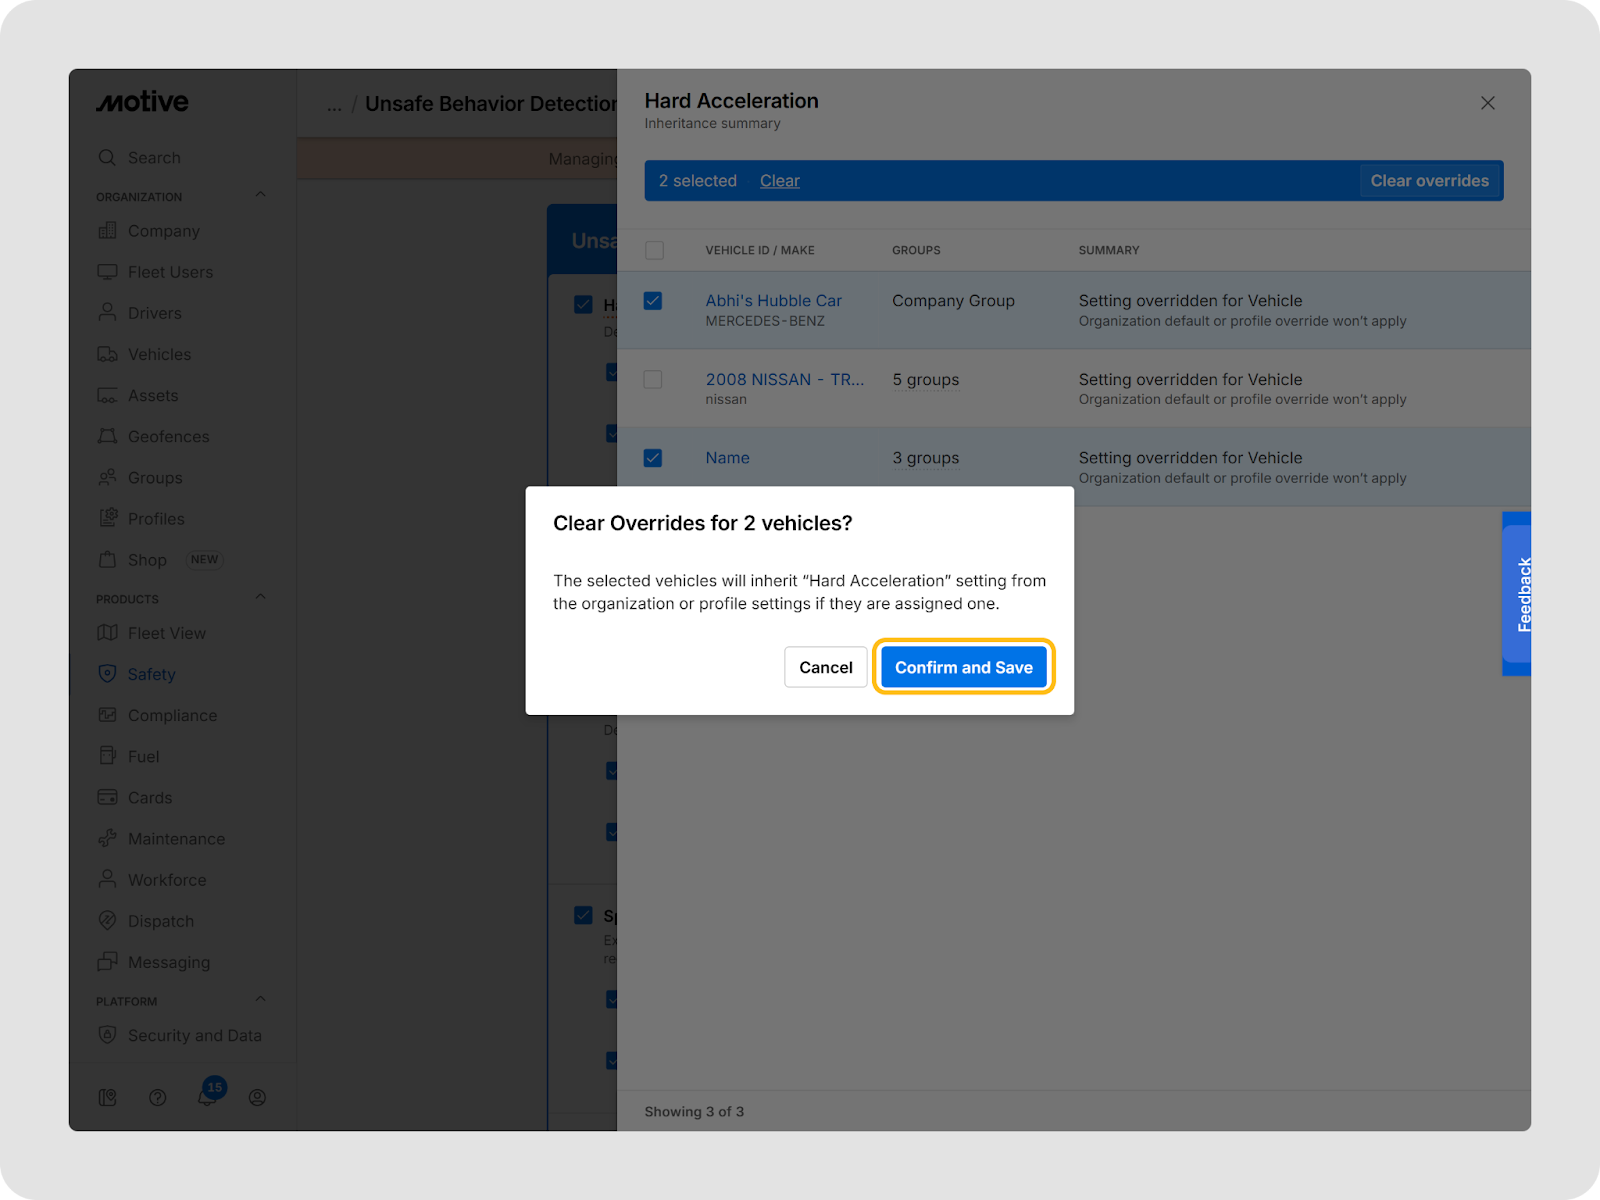Go to Compliance in the sidebar
1600x1200 pixels.
pos(172,716)
